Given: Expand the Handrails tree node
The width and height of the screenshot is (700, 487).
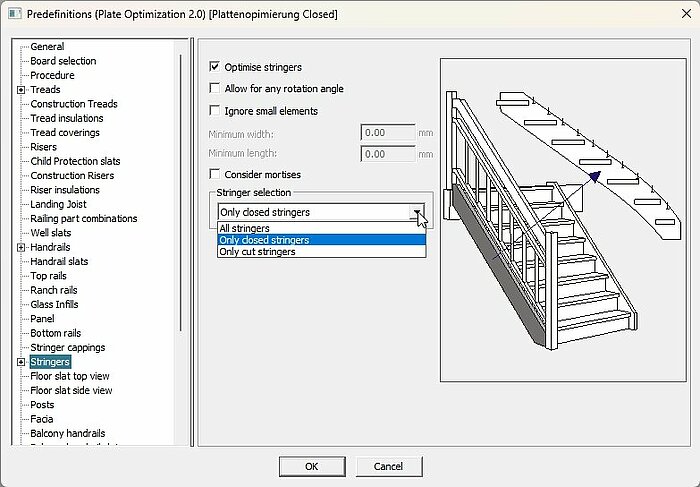Looking at the screenshot, I should click(21, 247).
